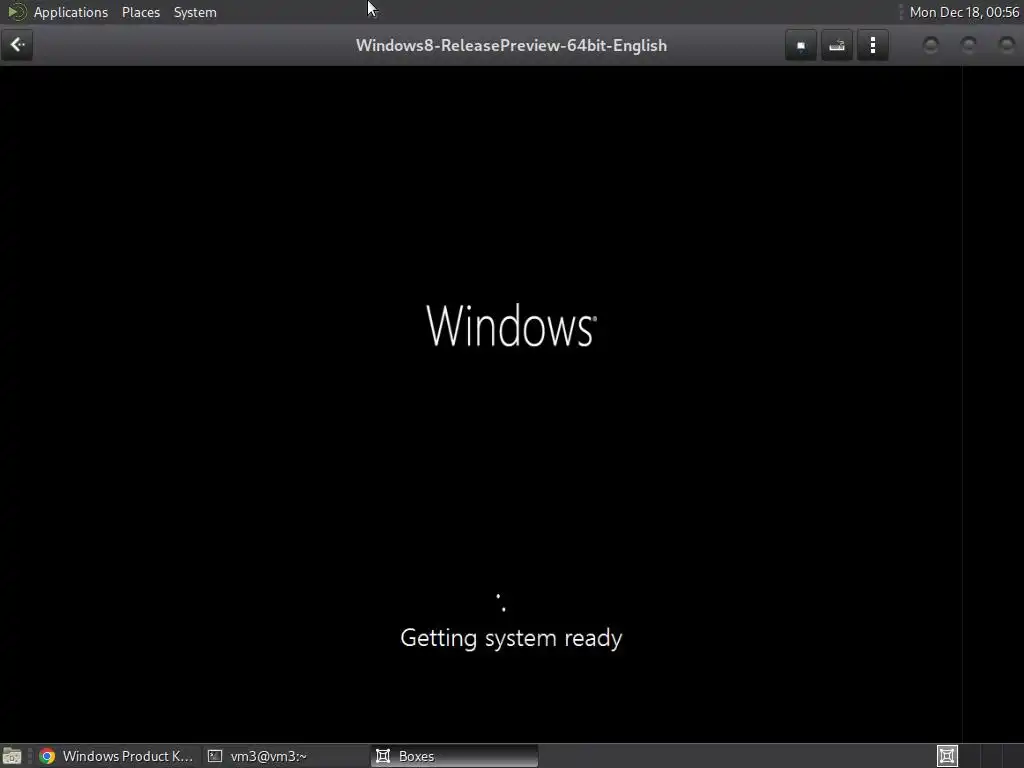Click the show desktop icon in bottom panel

(12, 756)
